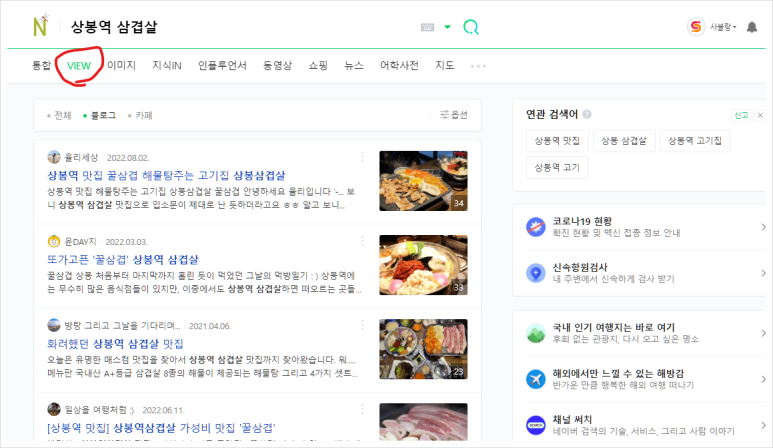Click the 신고 report button
Screen dimensions: 773x448
pos(741,115)
